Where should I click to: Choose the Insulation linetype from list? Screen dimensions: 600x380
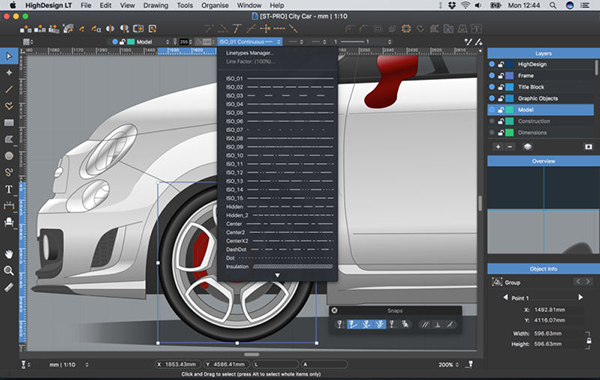(277, 266)
